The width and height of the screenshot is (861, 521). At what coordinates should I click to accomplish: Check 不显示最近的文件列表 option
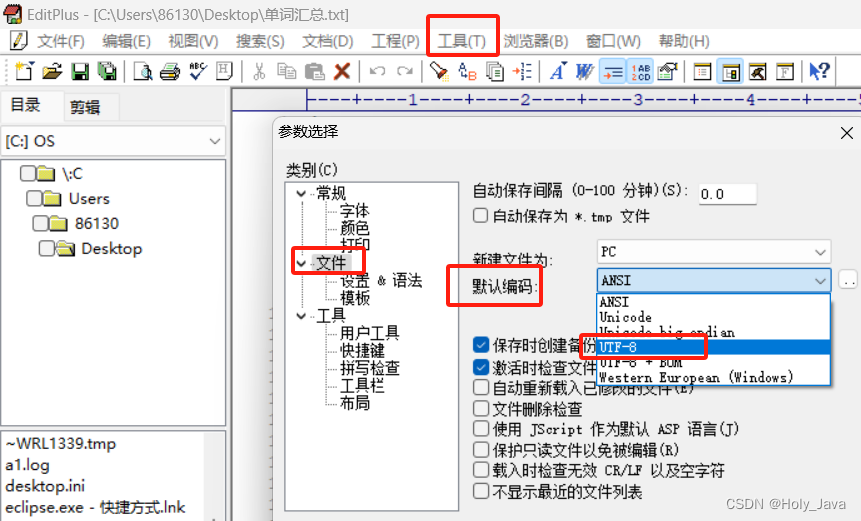pyautogui.click(x=480, y=491)
